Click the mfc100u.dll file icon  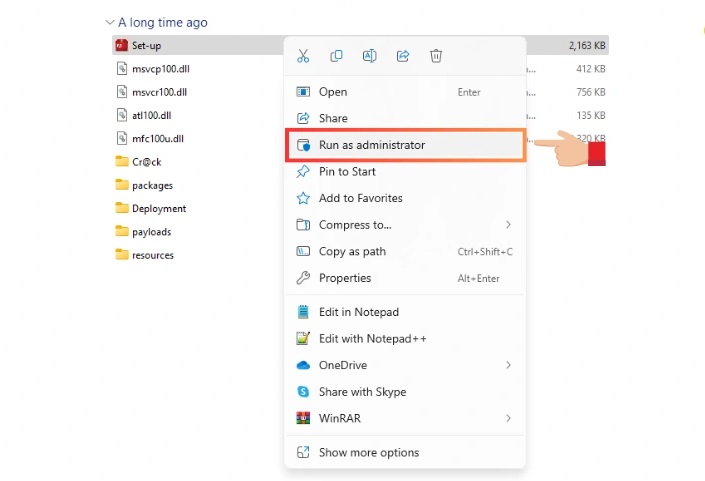pyautogui.click(x=122, y=138)
